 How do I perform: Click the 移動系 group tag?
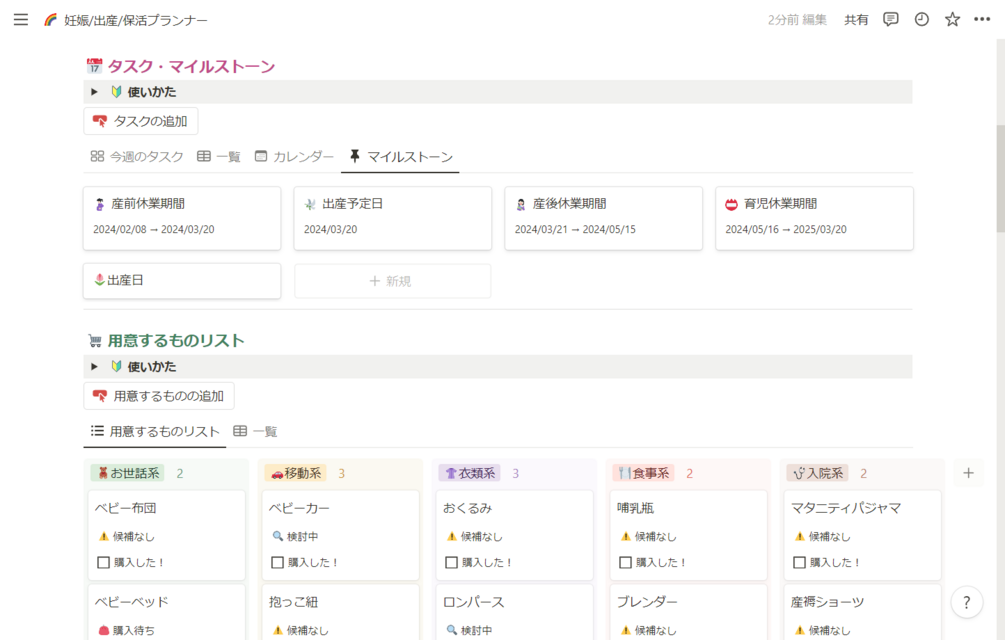(x=295, y=473)
